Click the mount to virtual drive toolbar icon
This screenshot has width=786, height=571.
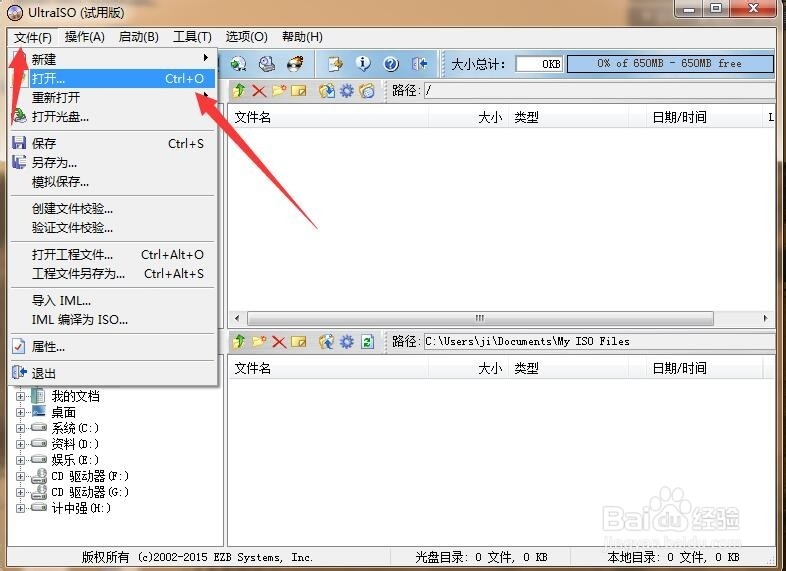tap(267, 64)
